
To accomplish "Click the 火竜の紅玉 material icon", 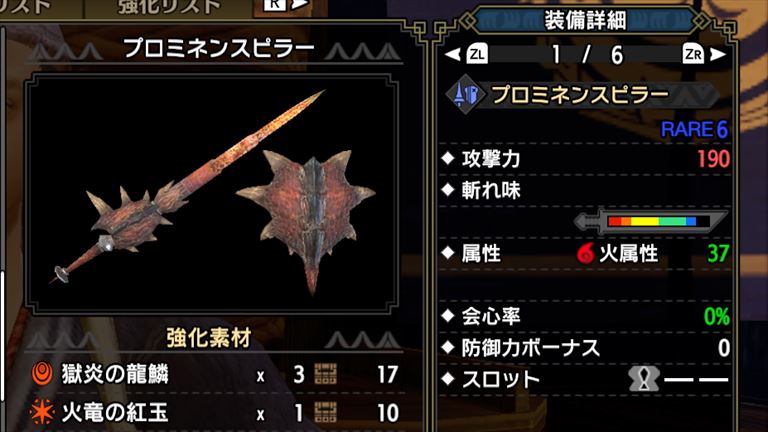I will coord(42,412).
